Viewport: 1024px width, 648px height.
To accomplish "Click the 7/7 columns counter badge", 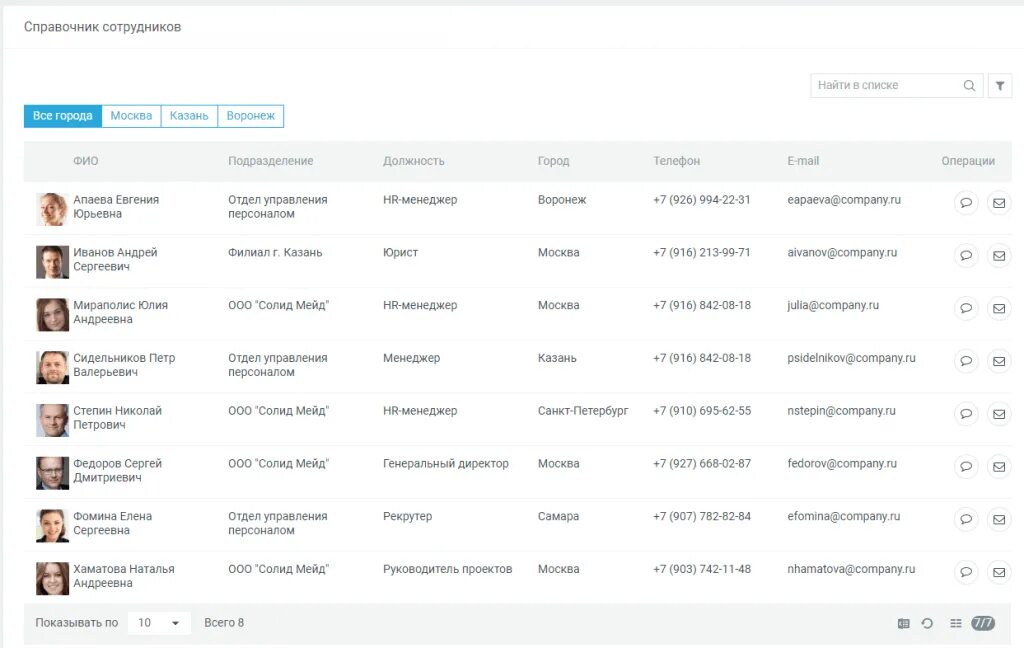I will [x=983, y=623].
